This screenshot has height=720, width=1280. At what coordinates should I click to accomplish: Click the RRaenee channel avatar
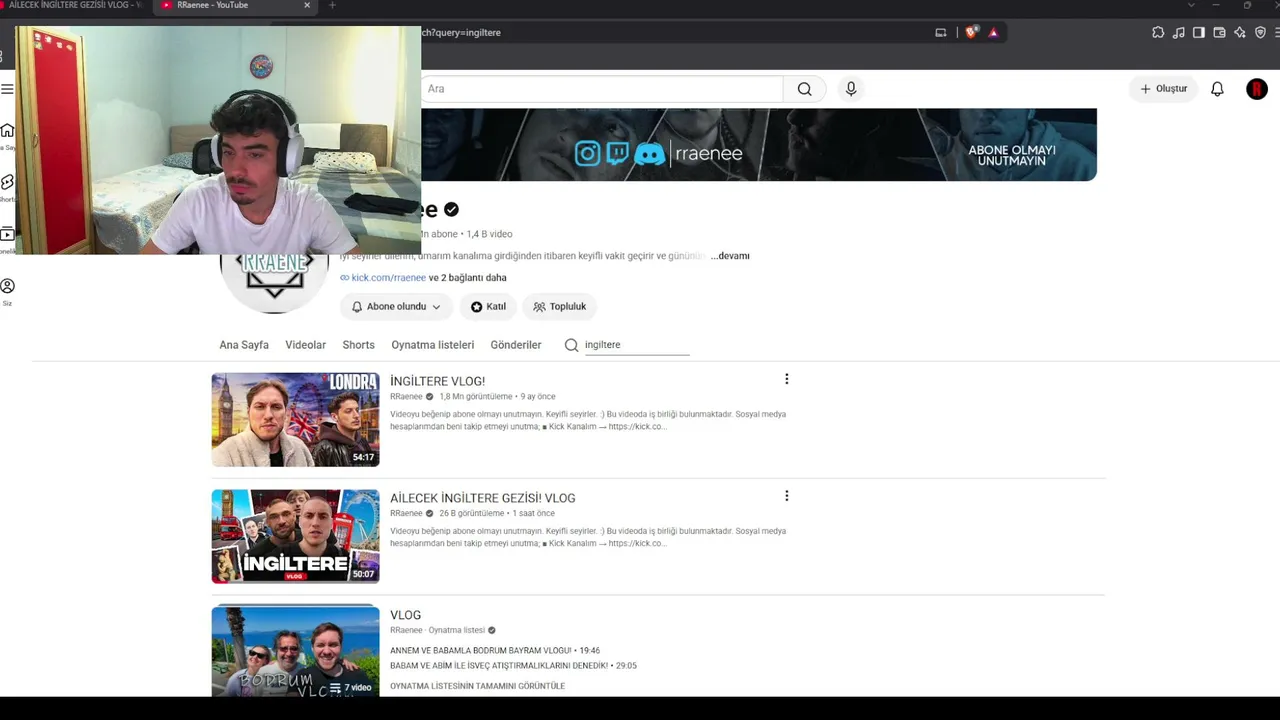pos(274,283)
